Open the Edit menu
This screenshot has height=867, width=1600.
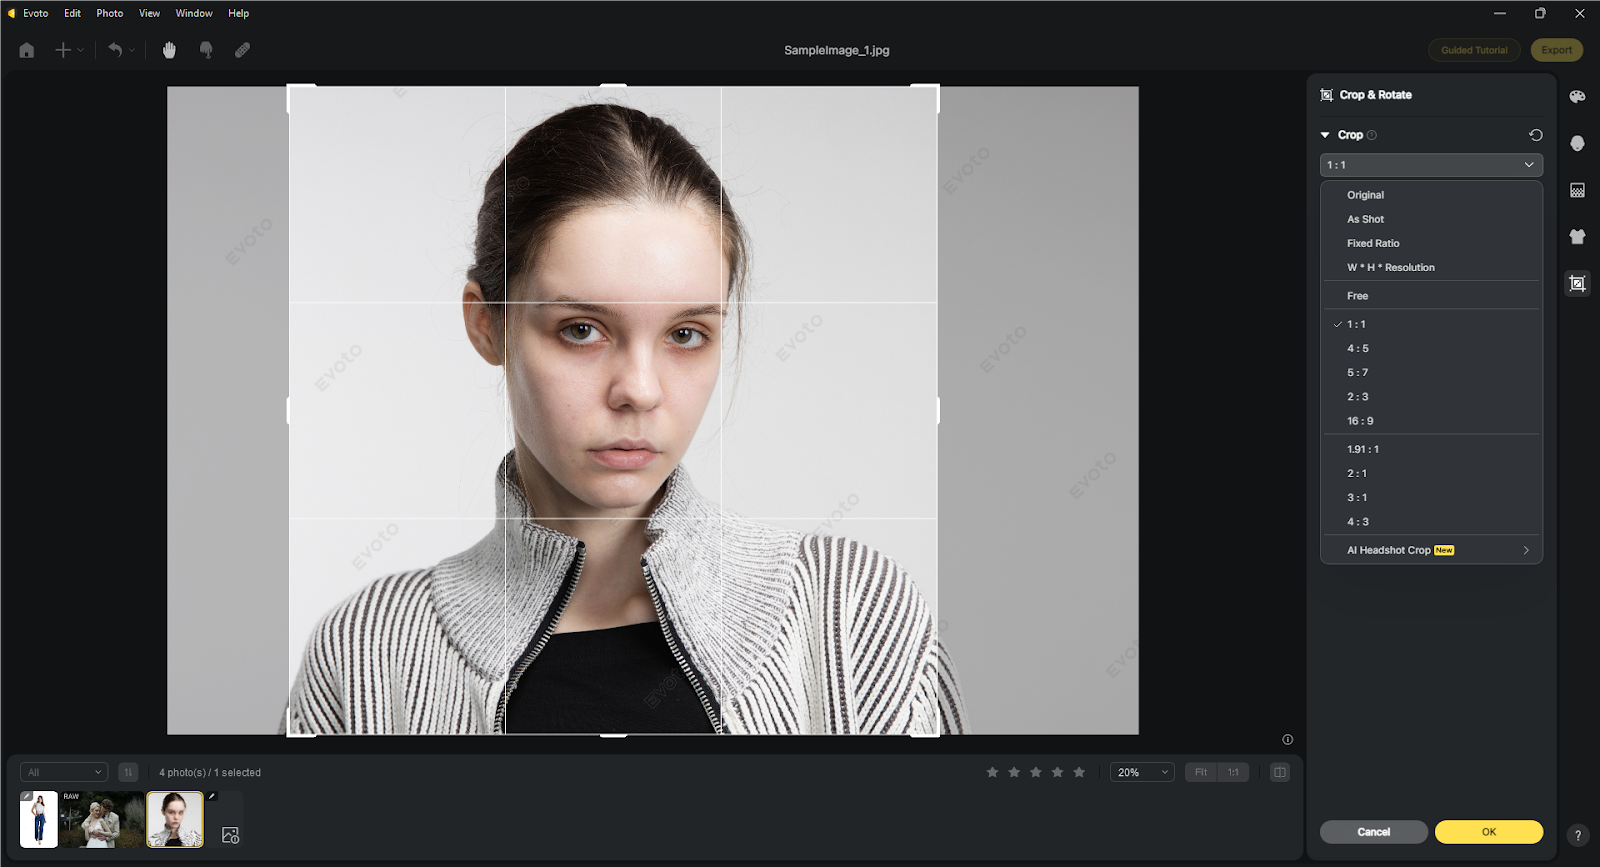73,13
